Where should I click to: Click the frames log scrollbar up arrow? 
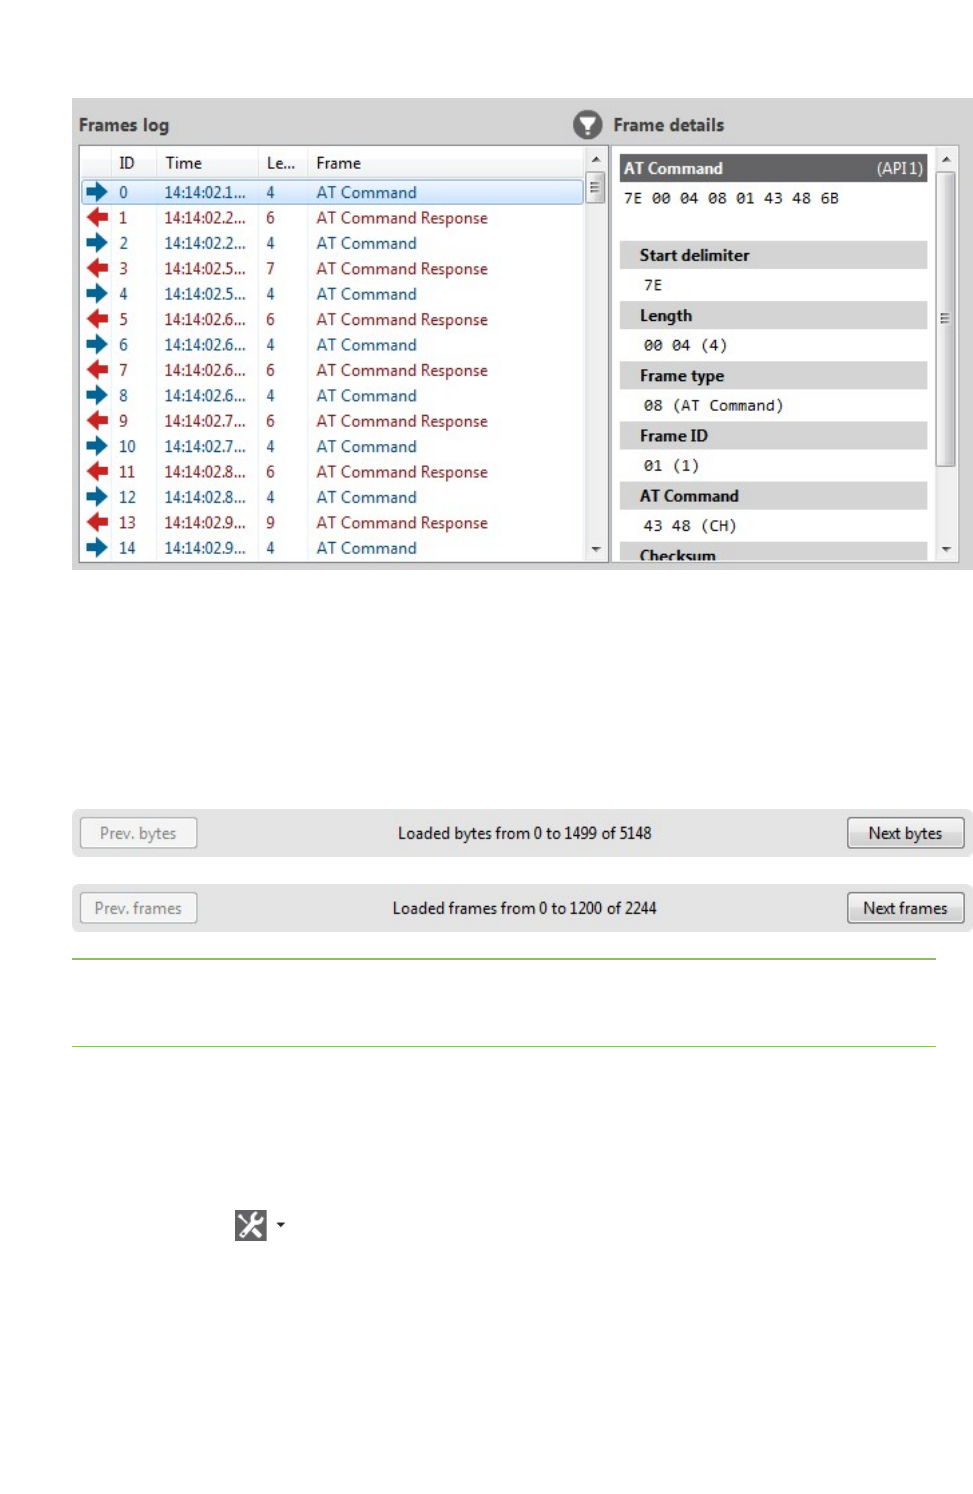coord(596,159)
